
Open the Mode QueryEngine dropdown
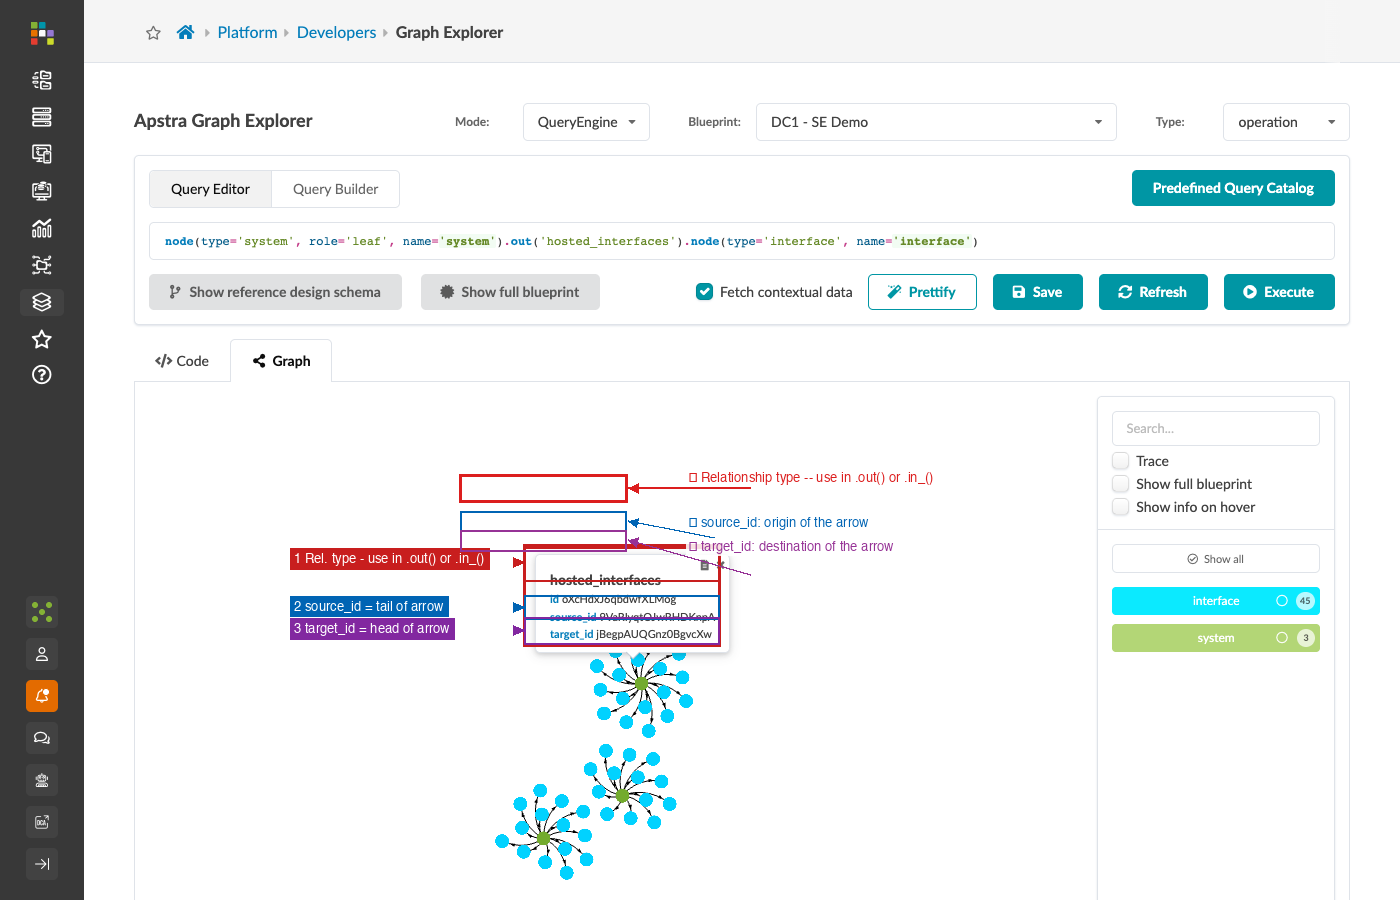(x=586, y=122)
